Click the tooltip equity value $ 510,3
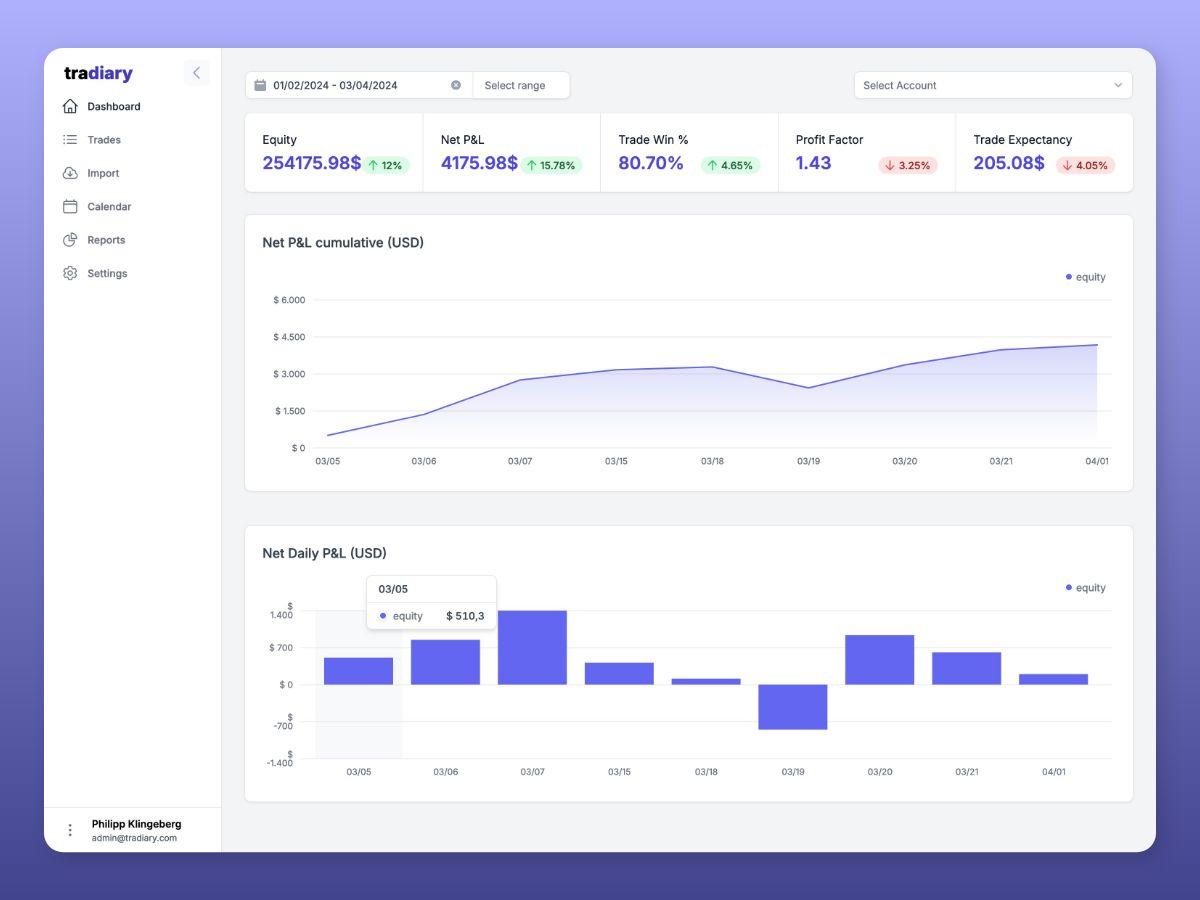Viewport: 1200px width, 900px height. pyautogui.click(x=465, y=616)
